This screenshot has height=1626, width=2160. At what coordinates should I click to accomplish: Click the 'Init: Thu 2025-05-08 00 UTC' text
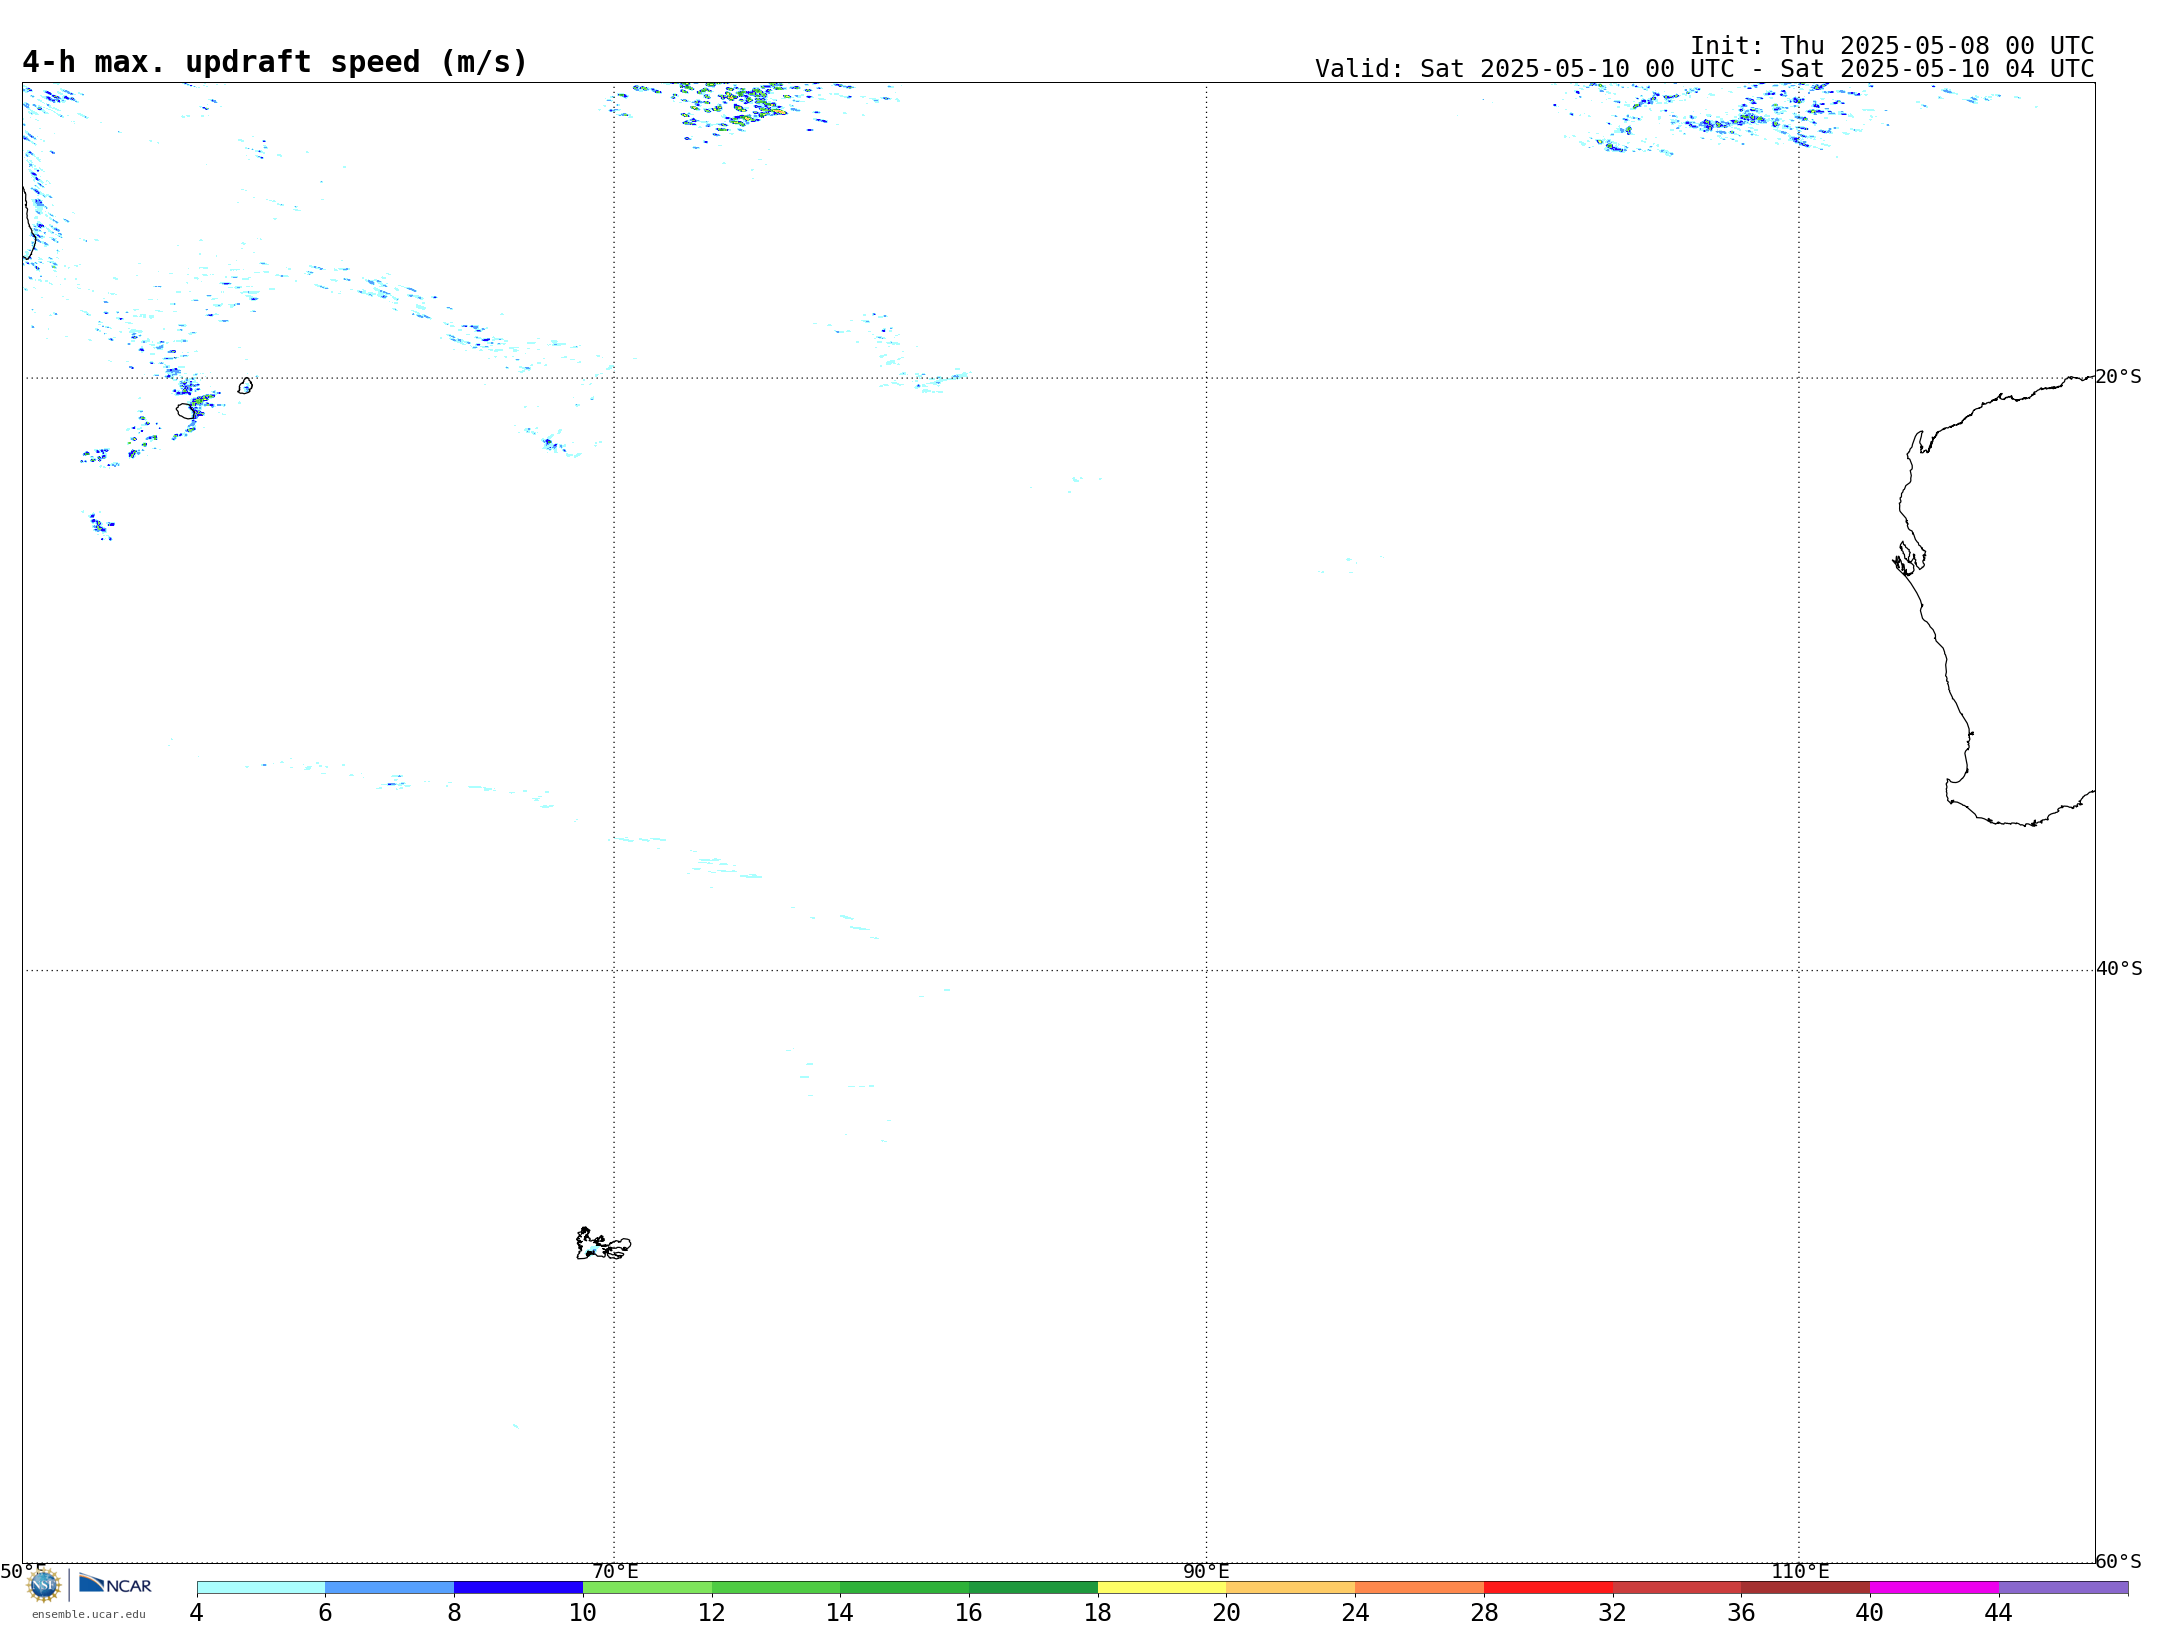point(1892,46)
